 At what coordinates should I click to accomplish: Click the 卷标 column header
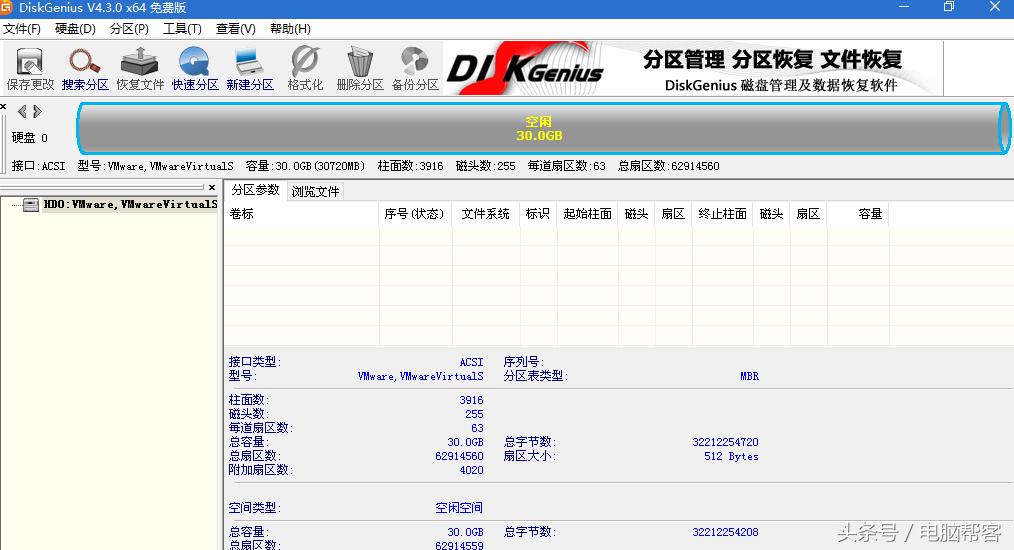click(301, 214)
